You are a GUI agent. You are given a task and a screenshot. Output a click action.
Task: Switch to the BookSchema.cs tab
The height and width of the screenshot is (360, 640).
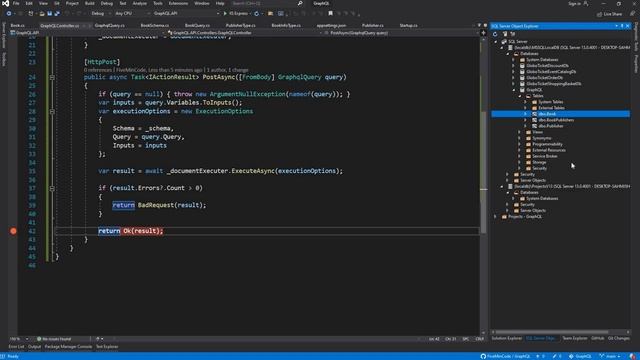[155, 25]
